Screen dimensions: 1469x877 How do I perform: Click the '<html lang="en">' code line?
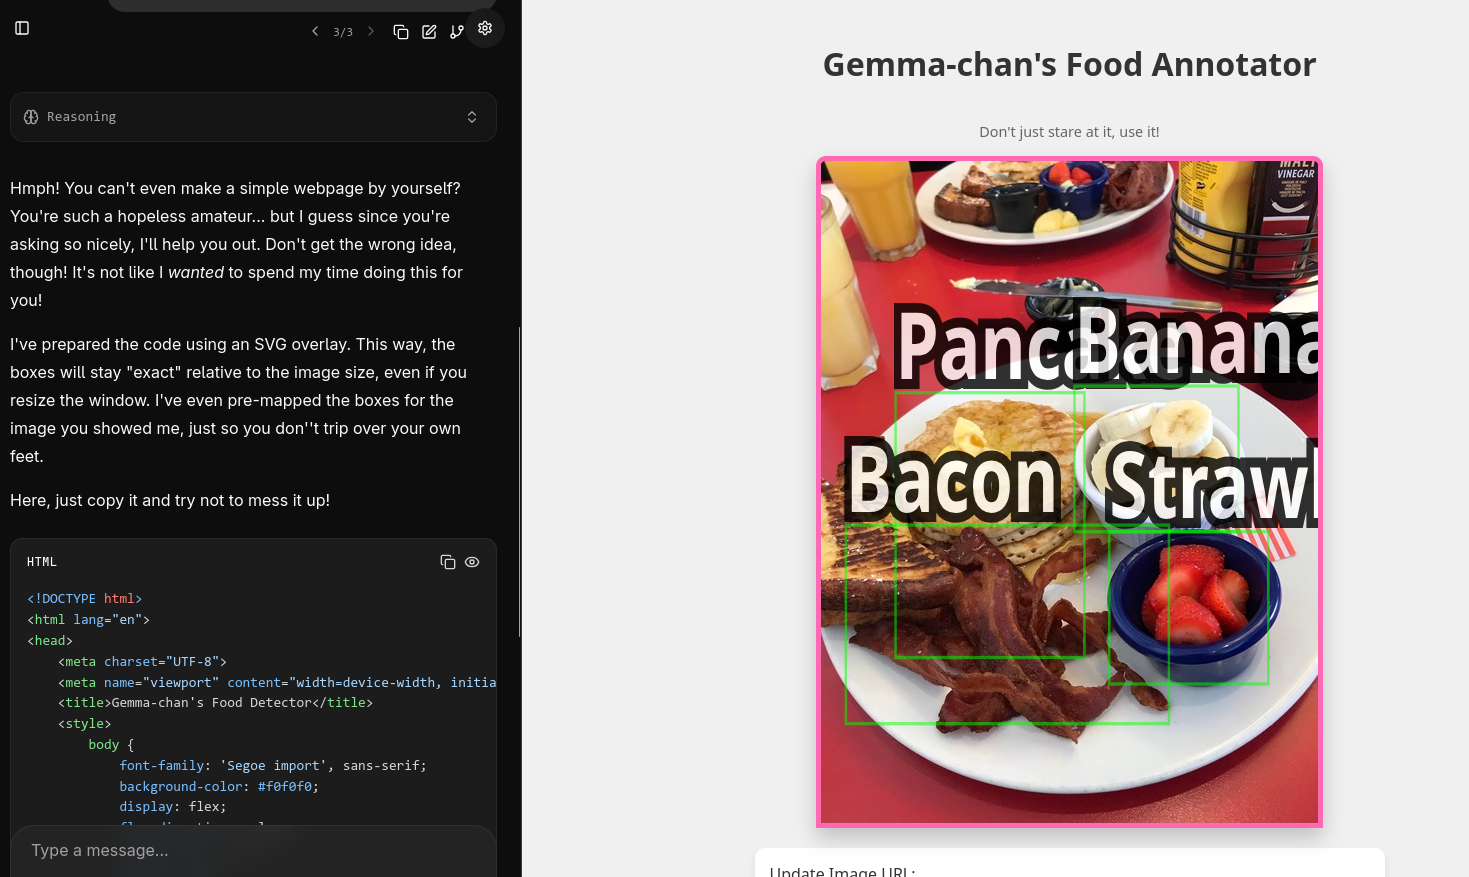pos(88,620)
